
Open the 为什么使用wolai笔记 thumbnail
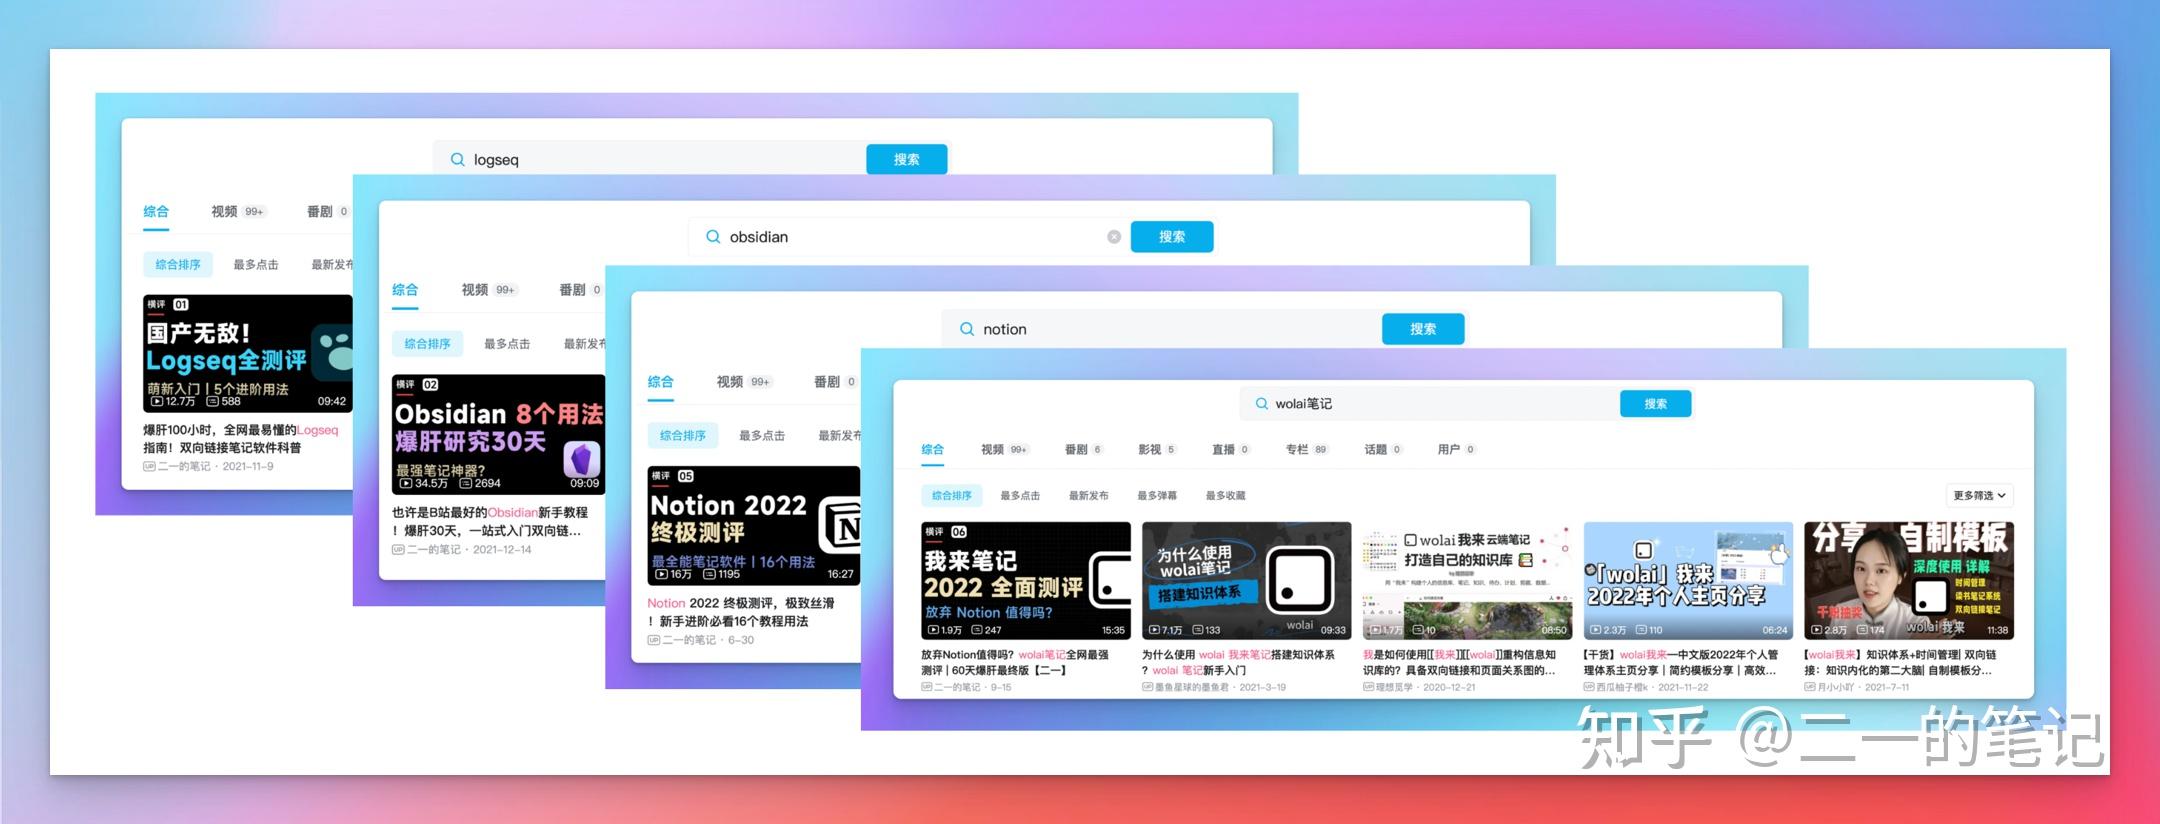(x=1246, y=580)
